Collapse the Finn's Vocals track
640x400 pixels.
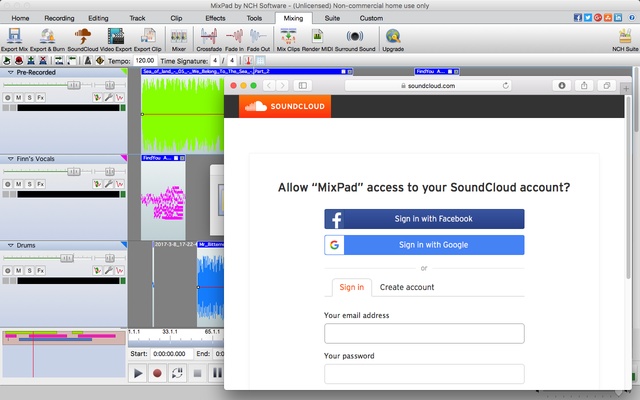tap(11, 159)
